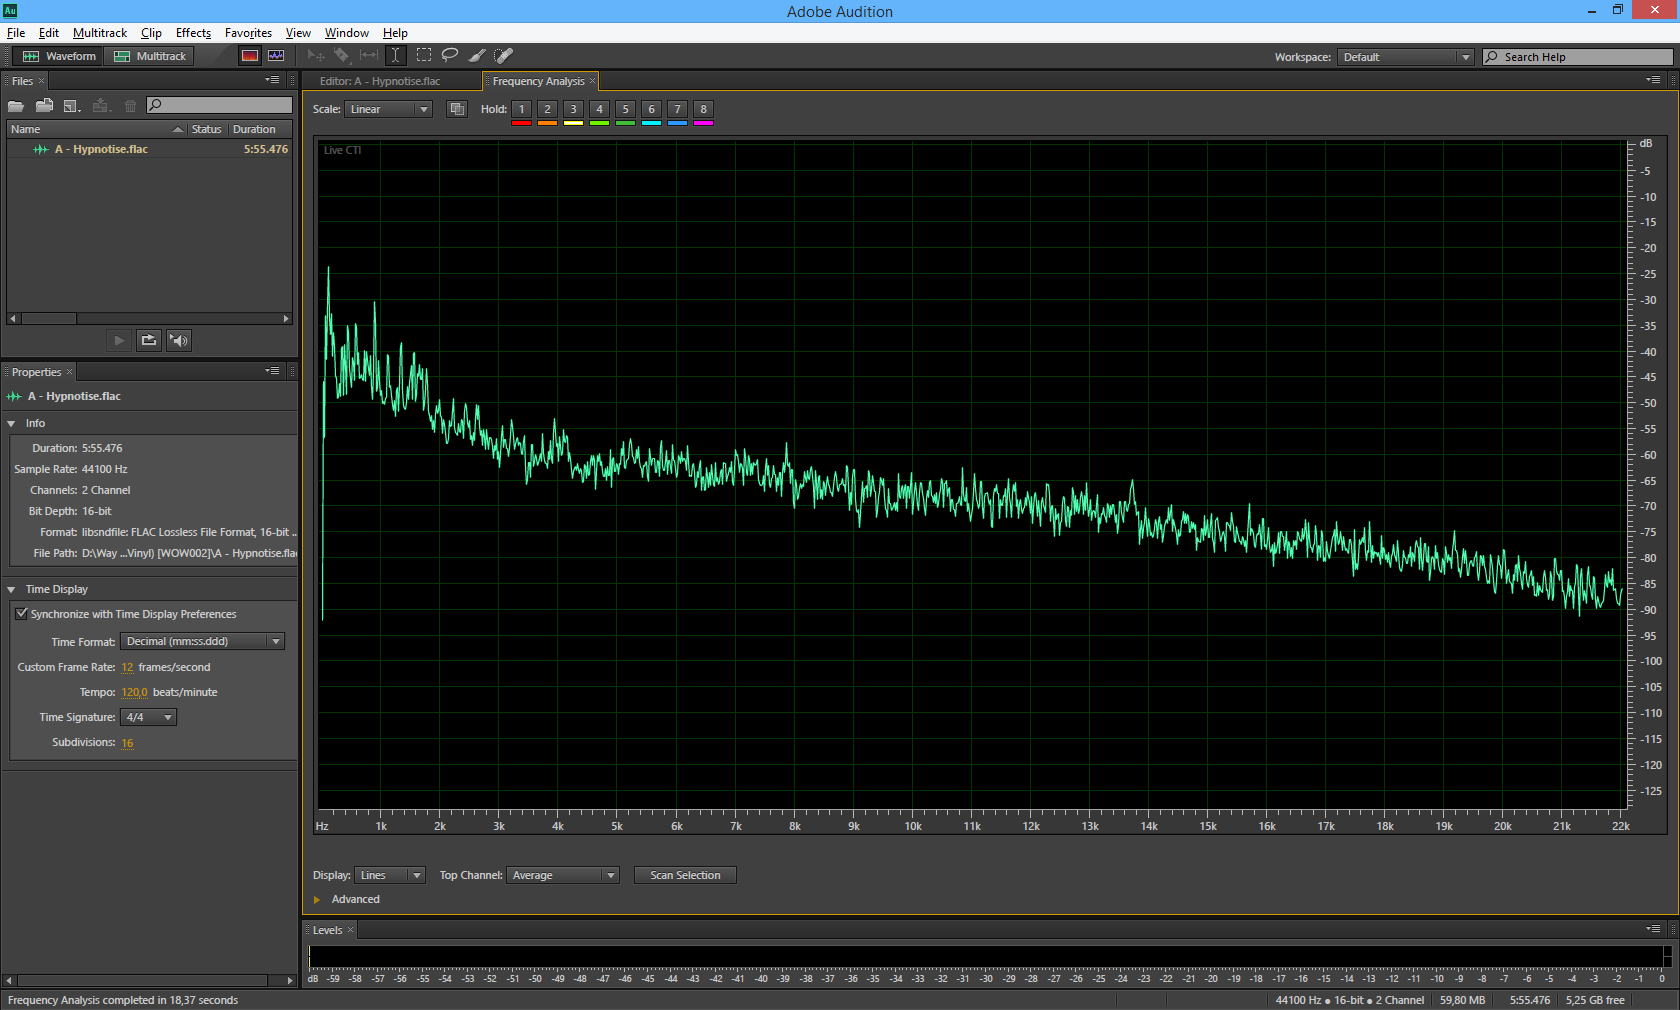Click the Import File icon

(44, 106)
